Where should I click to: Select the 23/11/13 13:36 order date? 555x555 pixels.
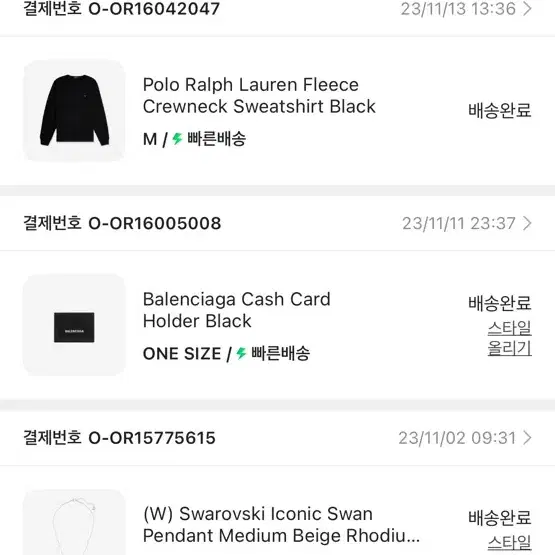coord(458,9)
